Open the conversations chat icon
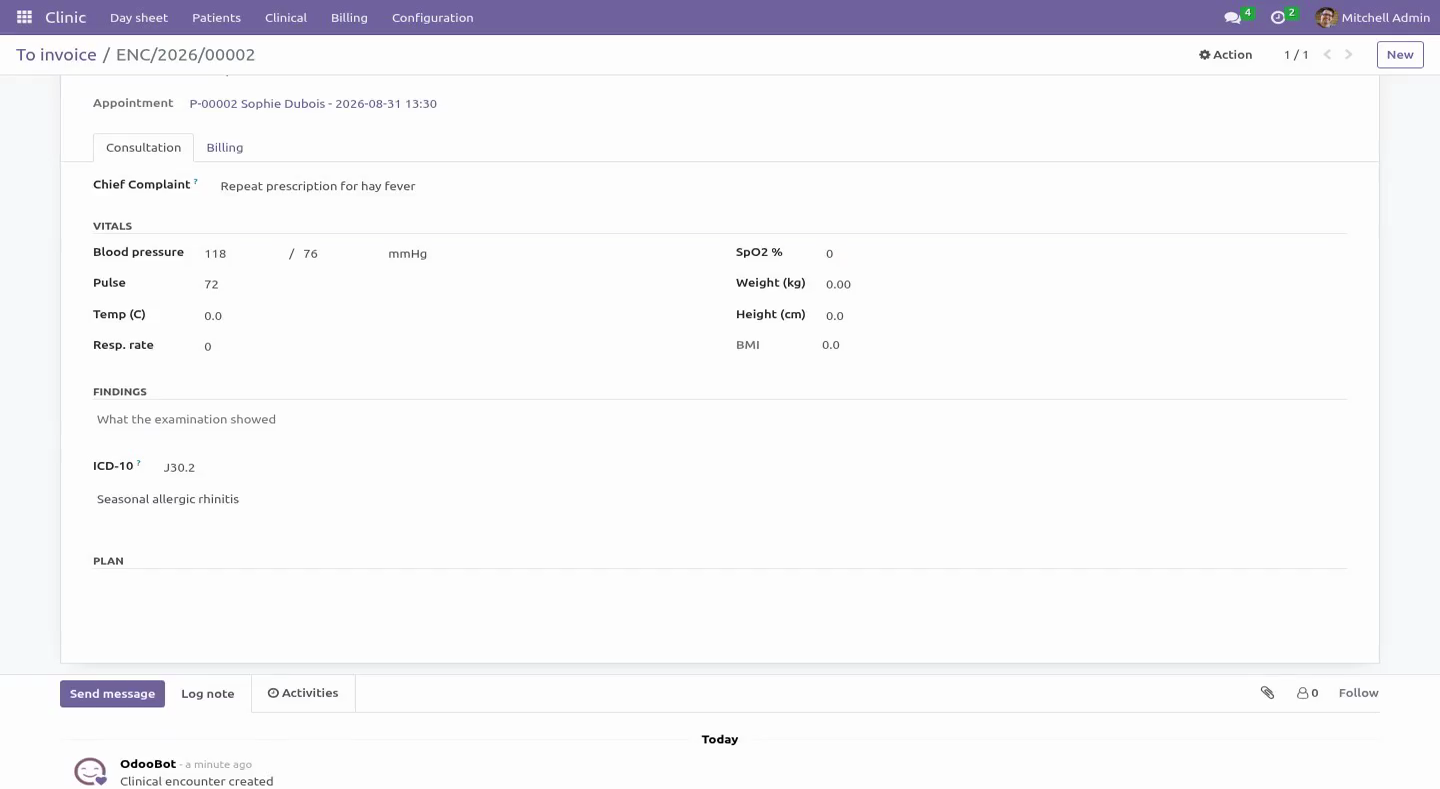 [1233, 18]
